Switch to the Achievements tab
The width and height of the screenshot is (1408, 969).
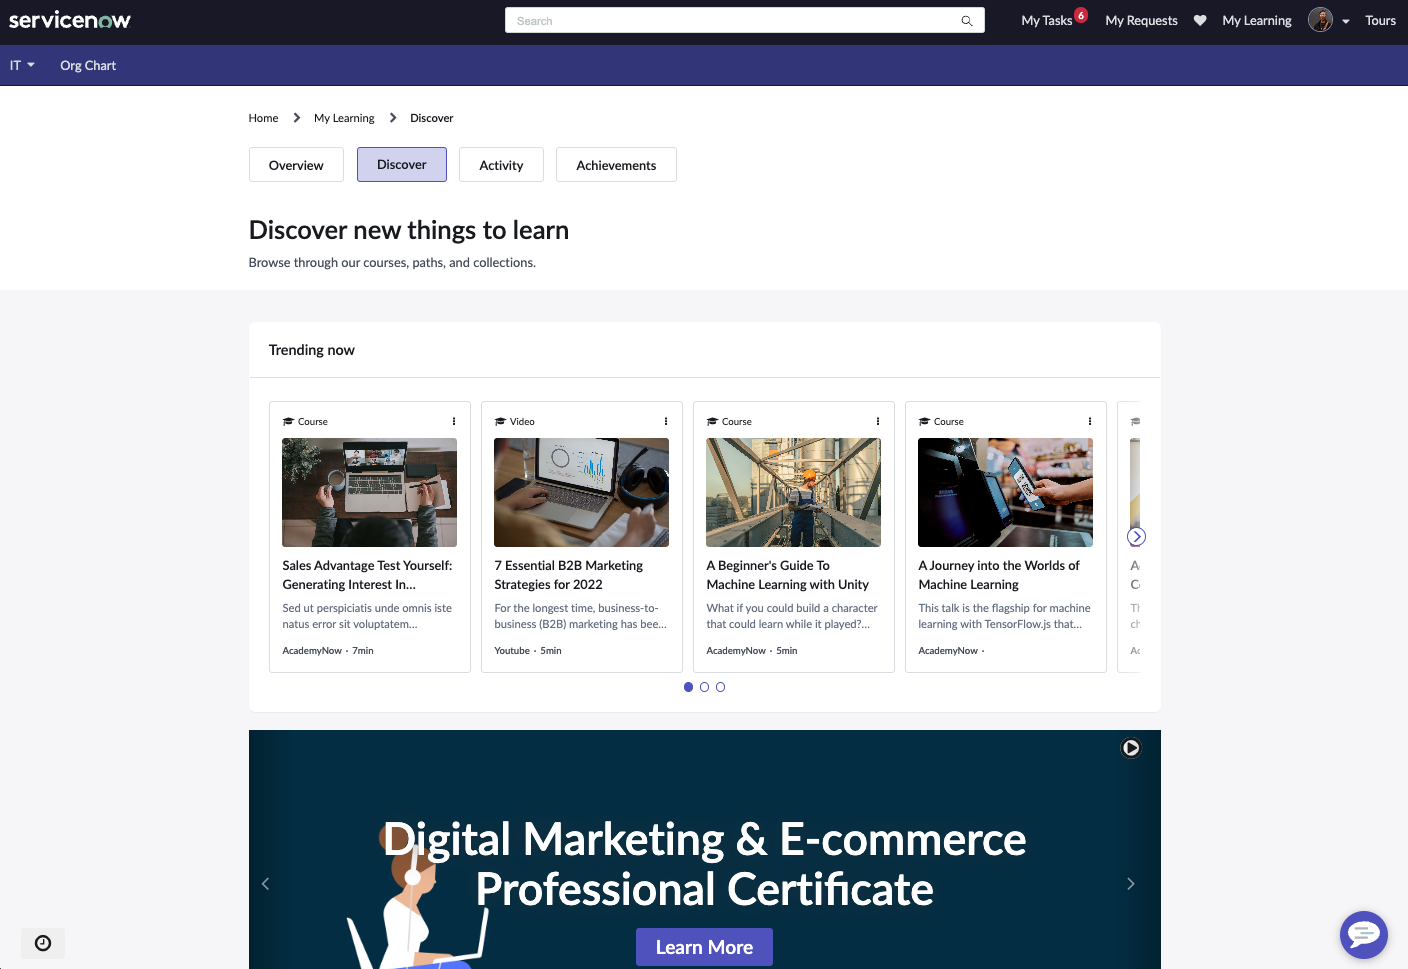coord(616,165)
